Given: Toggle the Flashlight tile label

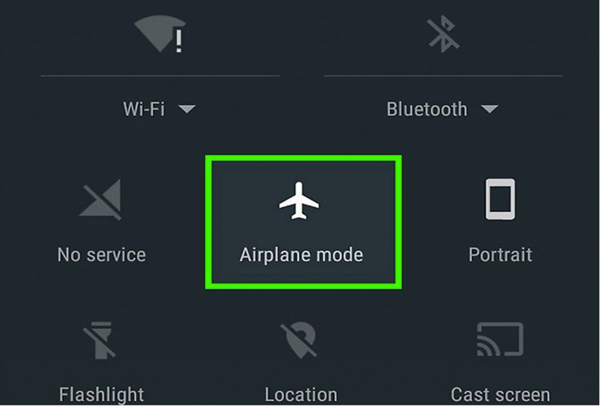Looking at the screenshot, I should click(101, 395).
